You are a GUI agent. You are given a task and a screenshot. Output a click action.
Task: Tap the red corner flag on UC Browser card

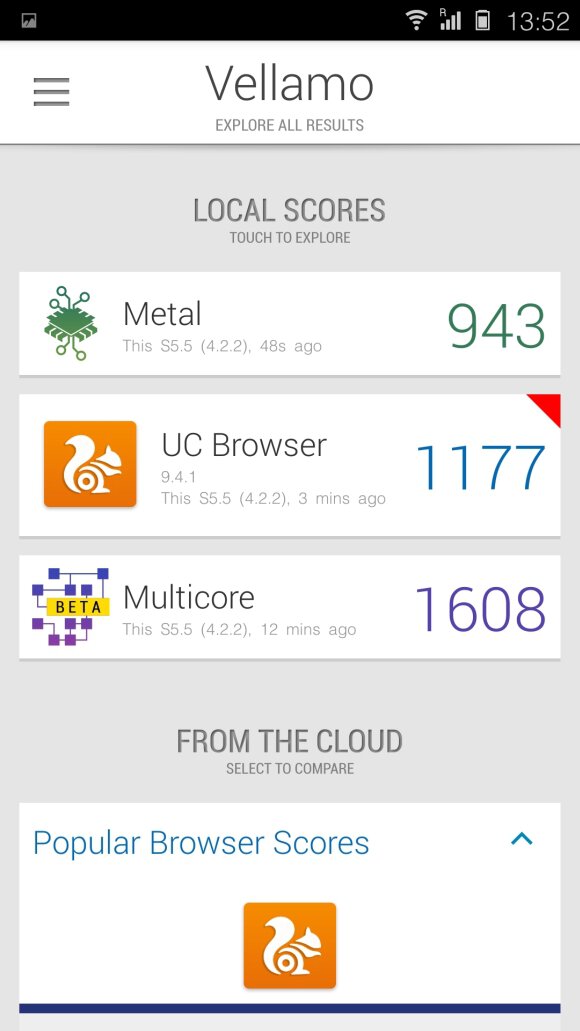[548, 406]
